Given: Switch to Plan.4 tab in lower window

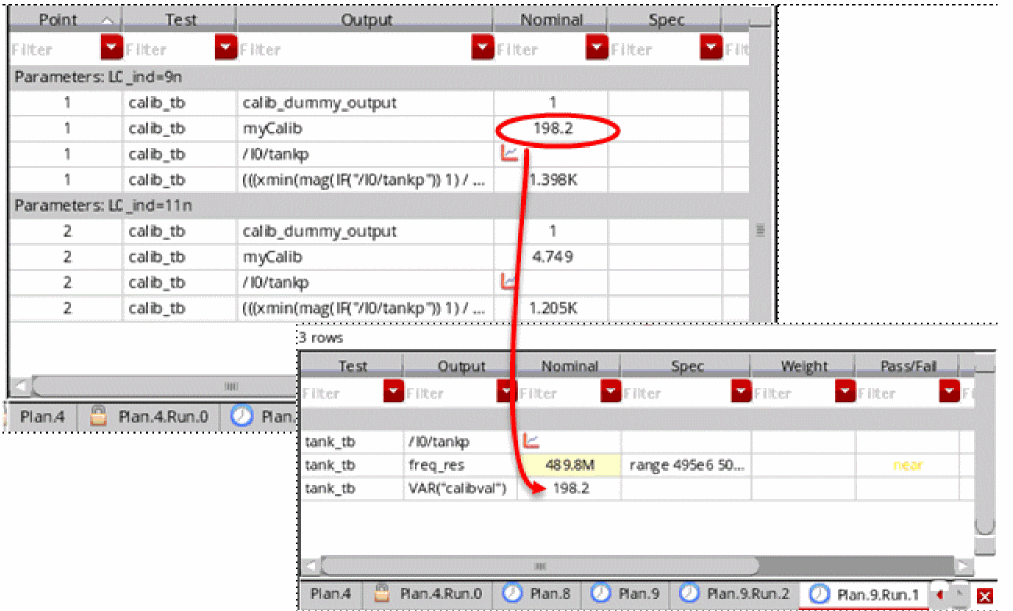Looking at the screenshot, I should 331,594.
